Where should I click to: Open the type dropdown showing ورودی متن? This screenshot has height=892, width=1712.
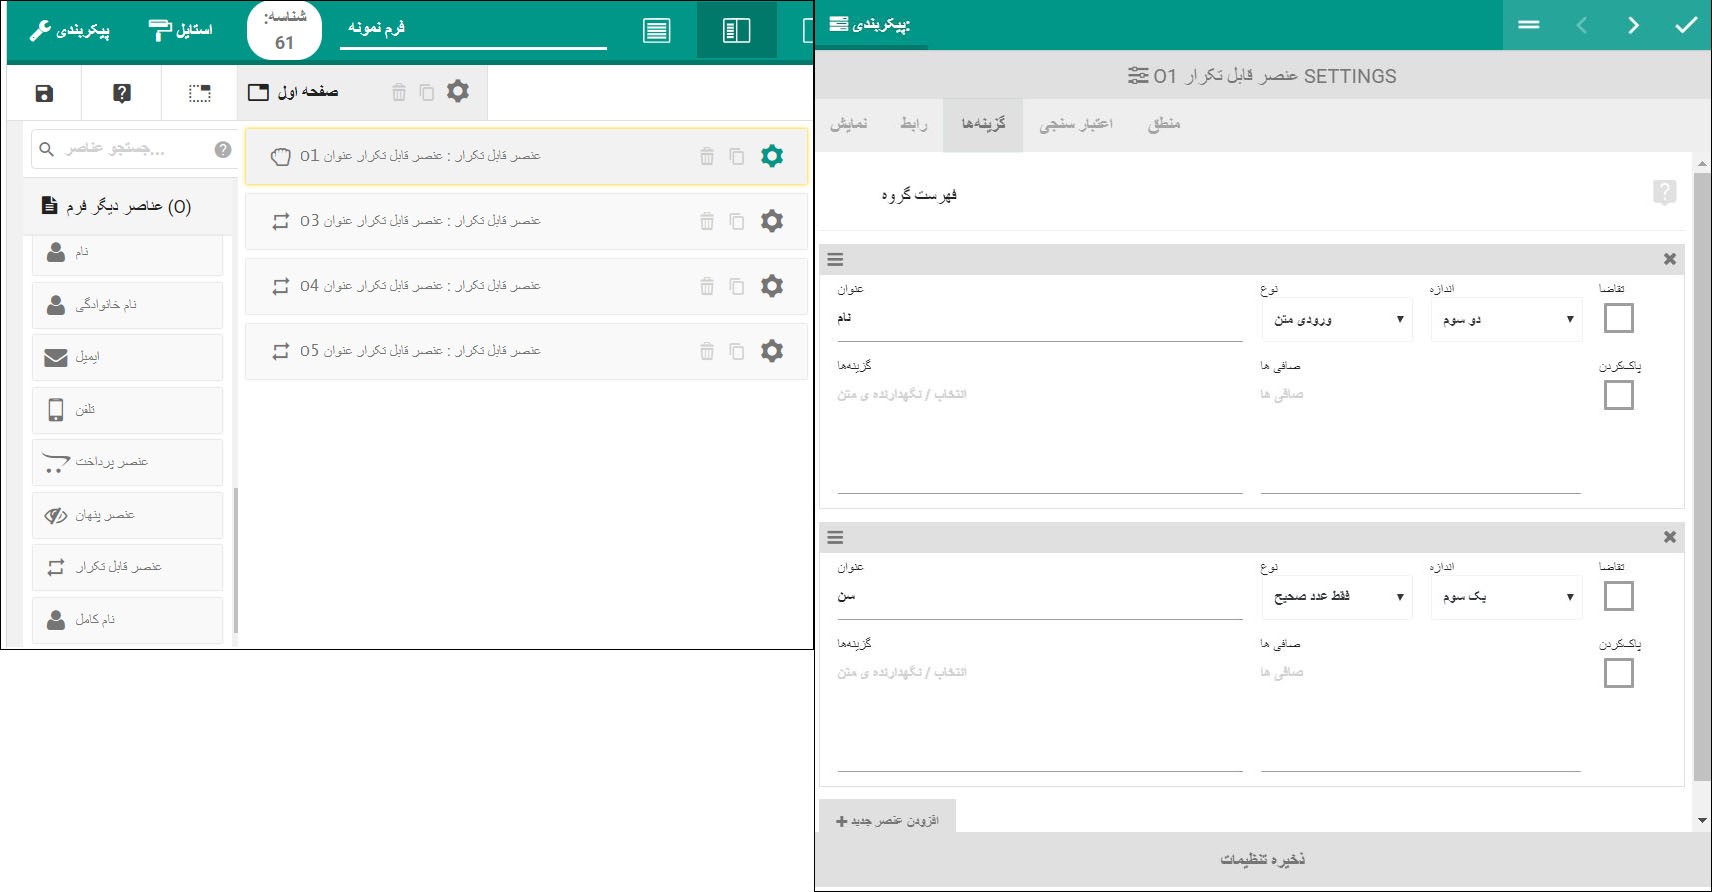click(x=1337, y=320)
